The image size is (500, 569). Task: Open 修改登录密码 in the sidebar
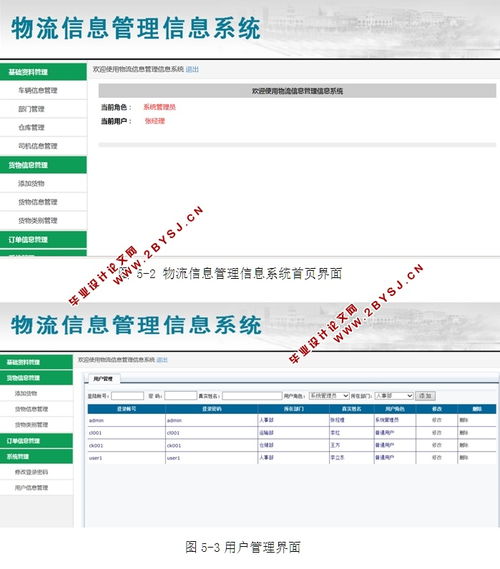(31, 472)
